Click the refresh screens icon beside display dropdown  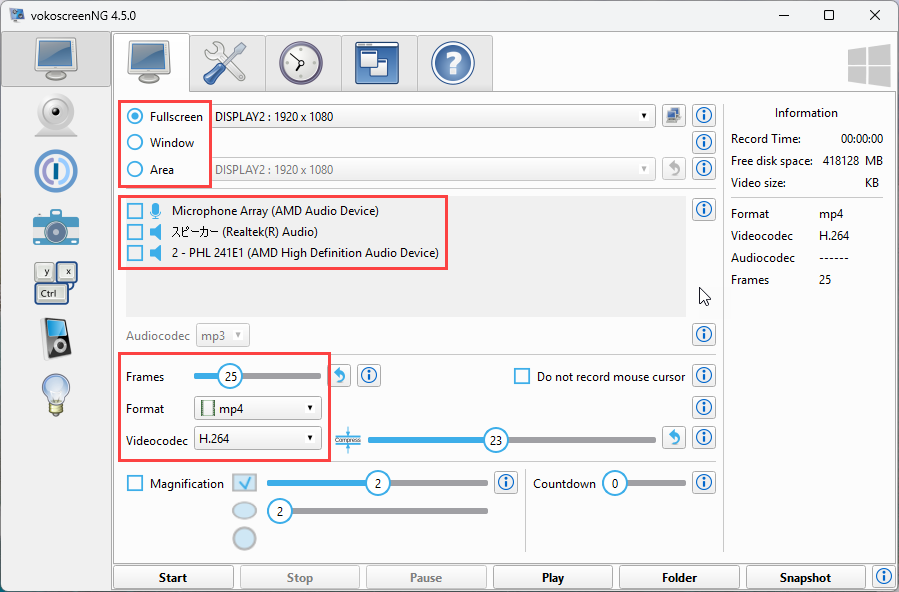point(674,116)
